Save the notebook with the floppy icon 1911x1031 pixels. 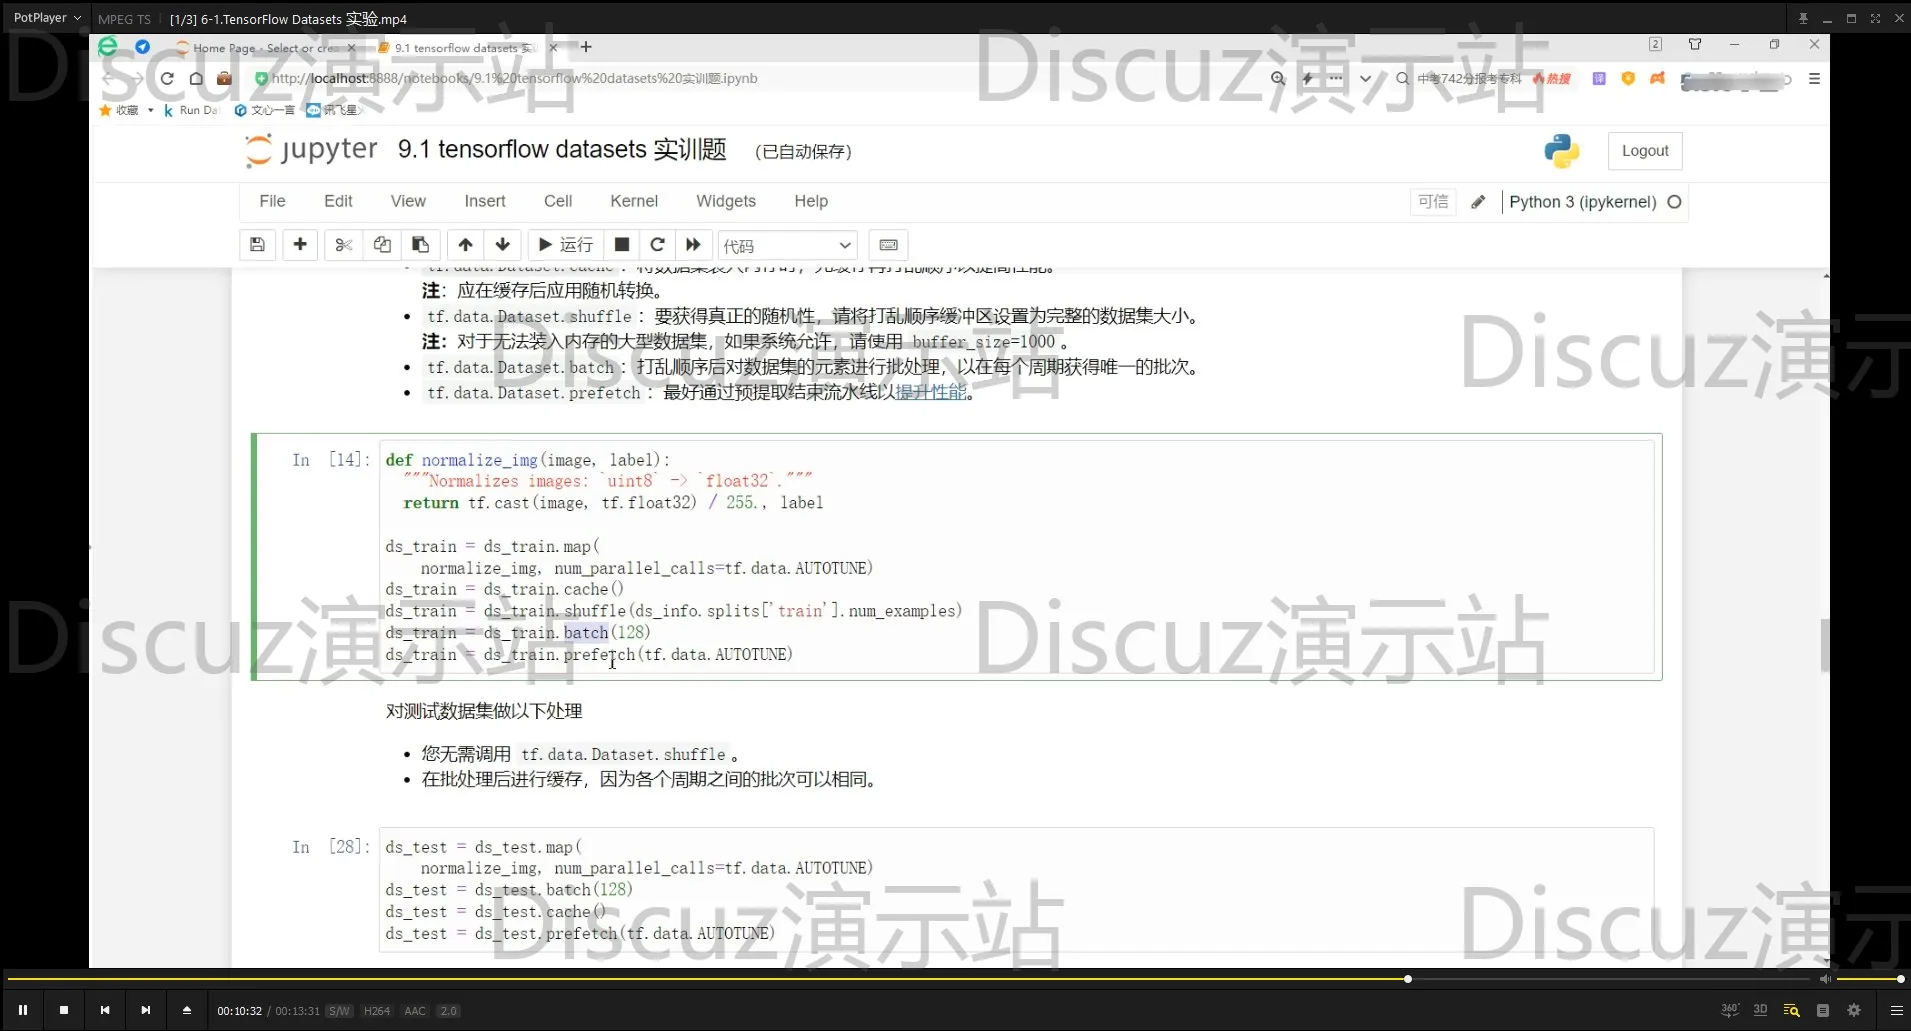coord(257,245)
